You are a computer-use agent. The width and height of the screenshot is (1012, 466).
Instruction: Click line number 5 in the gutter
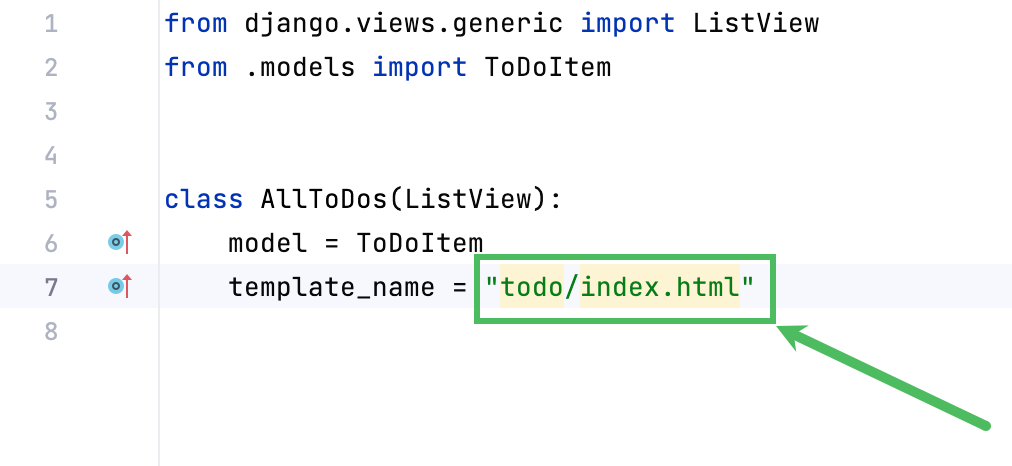click(x=51, y=199)
